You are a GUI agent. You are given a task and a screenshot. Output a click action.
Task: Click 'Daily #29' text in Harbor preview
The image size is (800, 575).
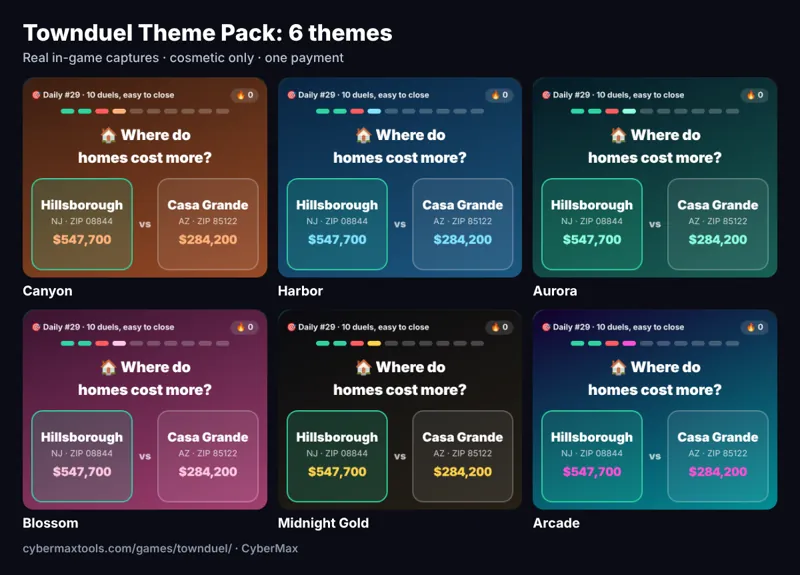click(316, 95)
